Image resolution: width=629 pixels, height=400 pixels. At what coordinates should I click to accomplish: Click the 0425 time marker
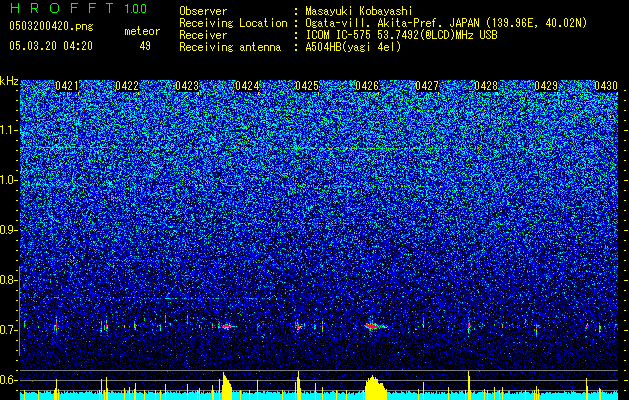coord(307,86)
